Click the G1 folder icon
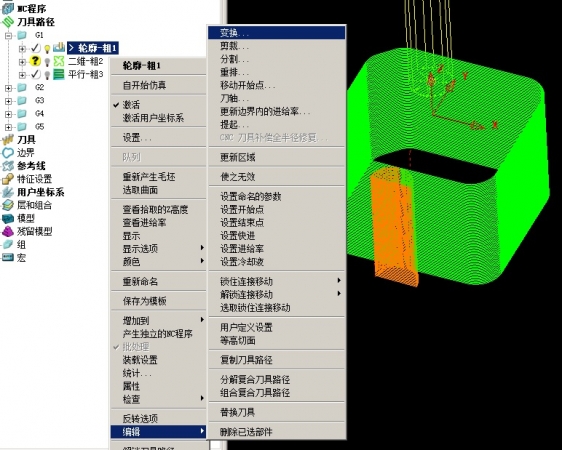The image size is (562, 450). 22,35
